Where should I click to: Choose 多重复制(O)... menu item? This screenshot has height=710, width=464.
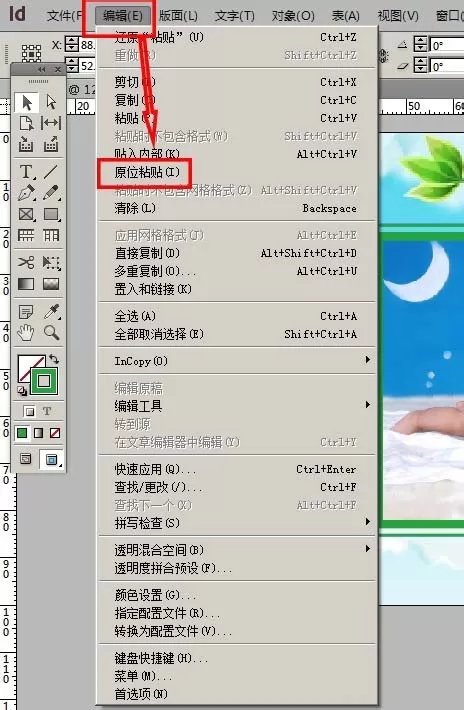pyautogui.click(x=237, y=271)
